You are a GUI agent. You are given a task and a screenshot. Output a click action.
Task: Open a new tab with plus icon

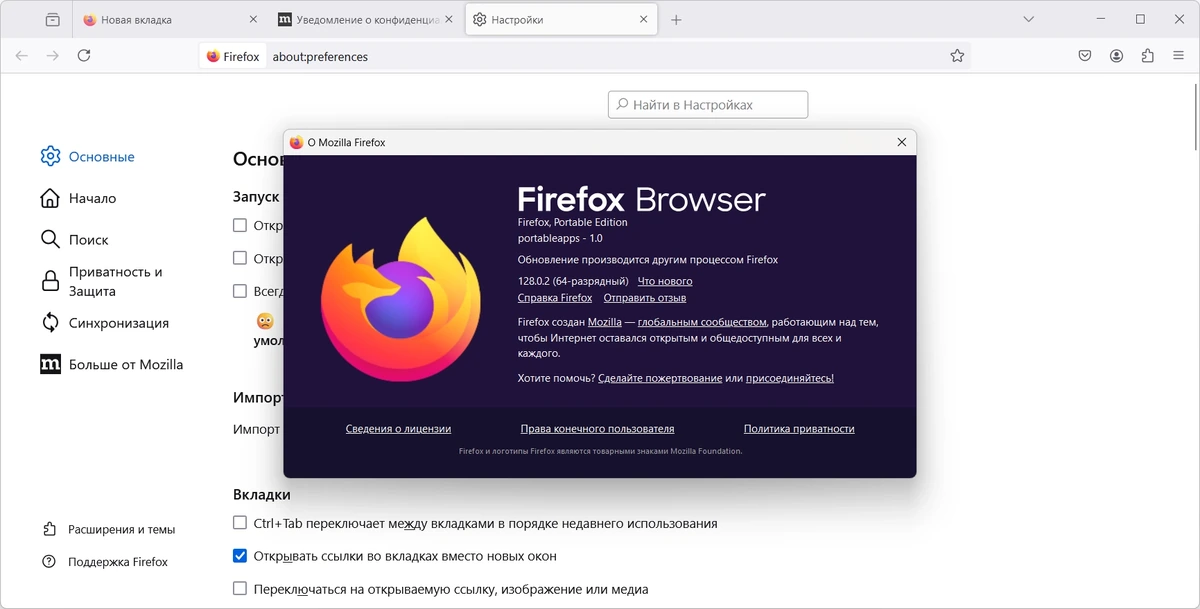pyautogui.click(x=676, y=20)
